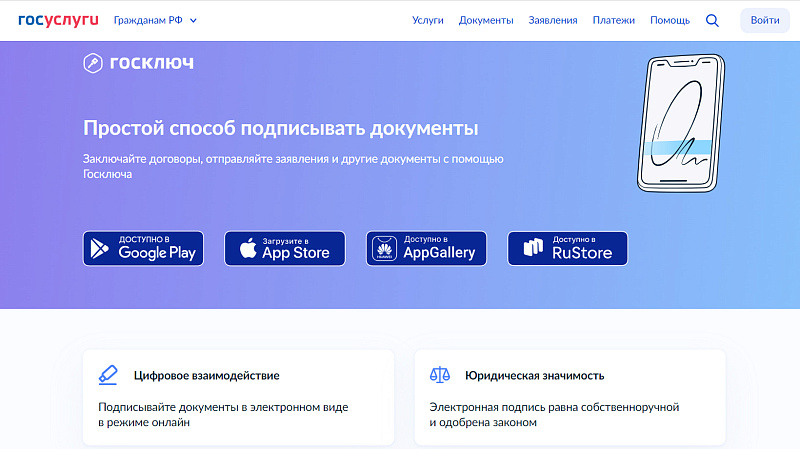Image resolution: width=800 pixels, height=449 pixels.
Task: Click the text Подписывайте документы в электронном виде
Action: 223,407
